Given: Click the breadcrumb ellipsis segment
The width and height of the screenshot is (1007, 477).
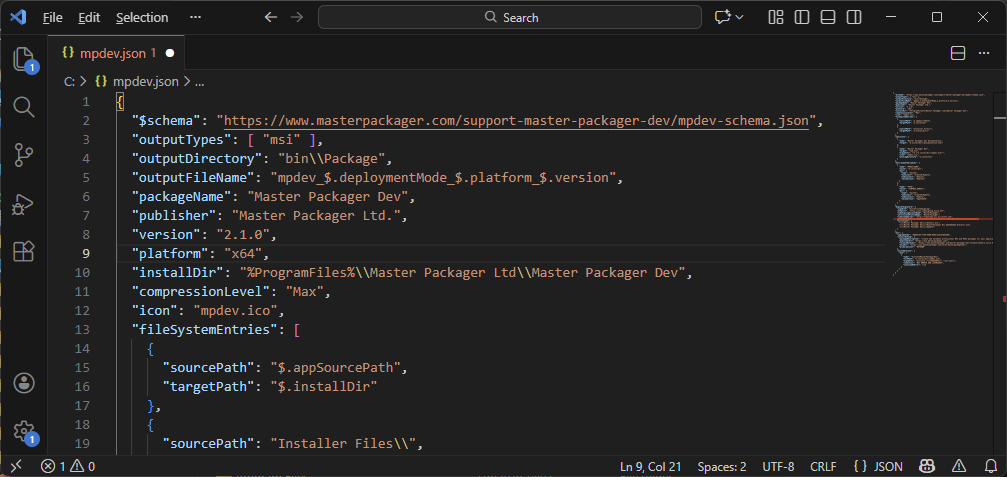Looking at the screenshot, I should point(199,82).
